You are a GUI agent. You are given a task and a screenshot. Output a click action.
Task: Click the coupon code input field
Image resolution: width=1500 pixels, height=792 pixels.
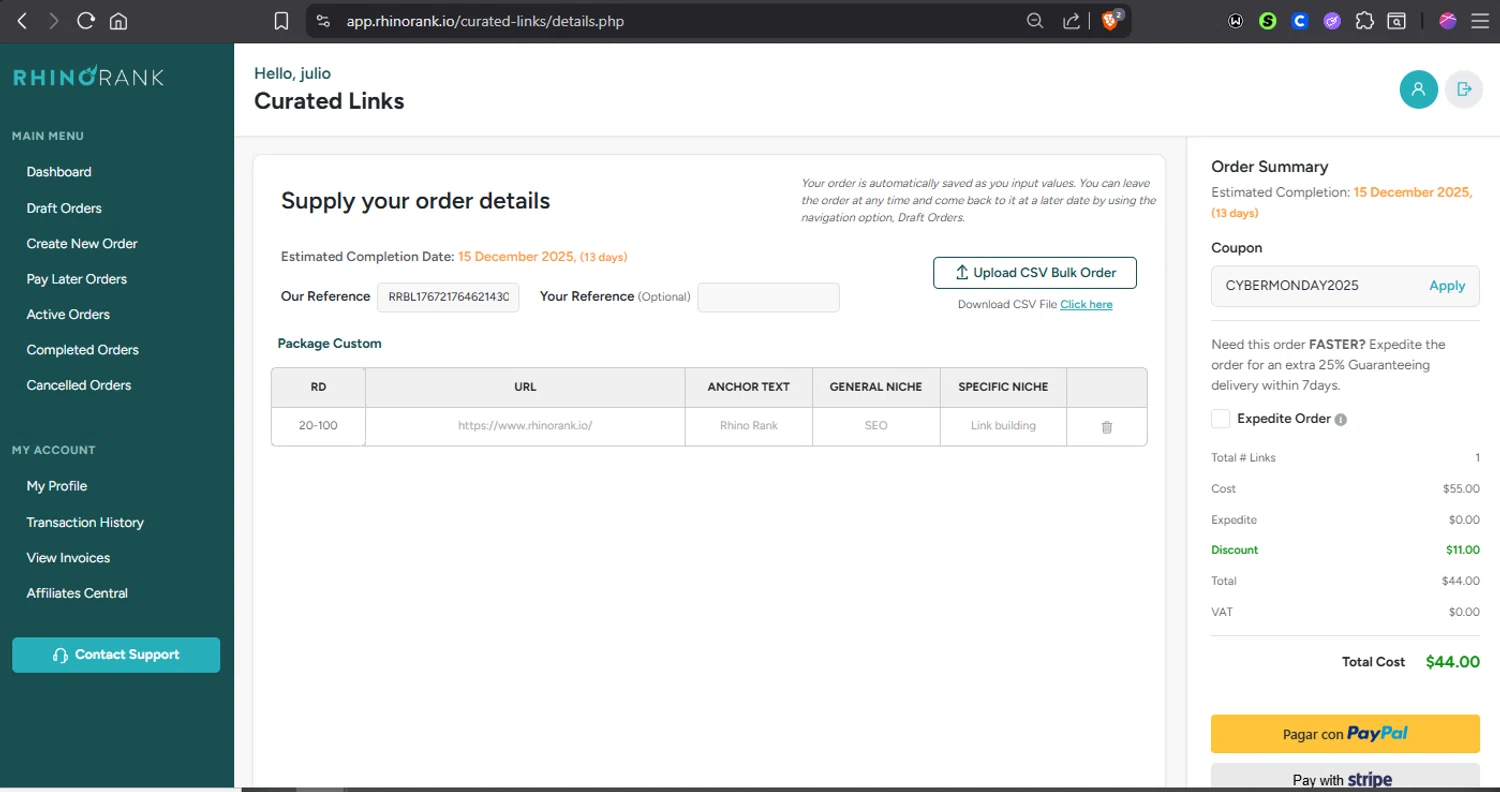point(1320,285)
